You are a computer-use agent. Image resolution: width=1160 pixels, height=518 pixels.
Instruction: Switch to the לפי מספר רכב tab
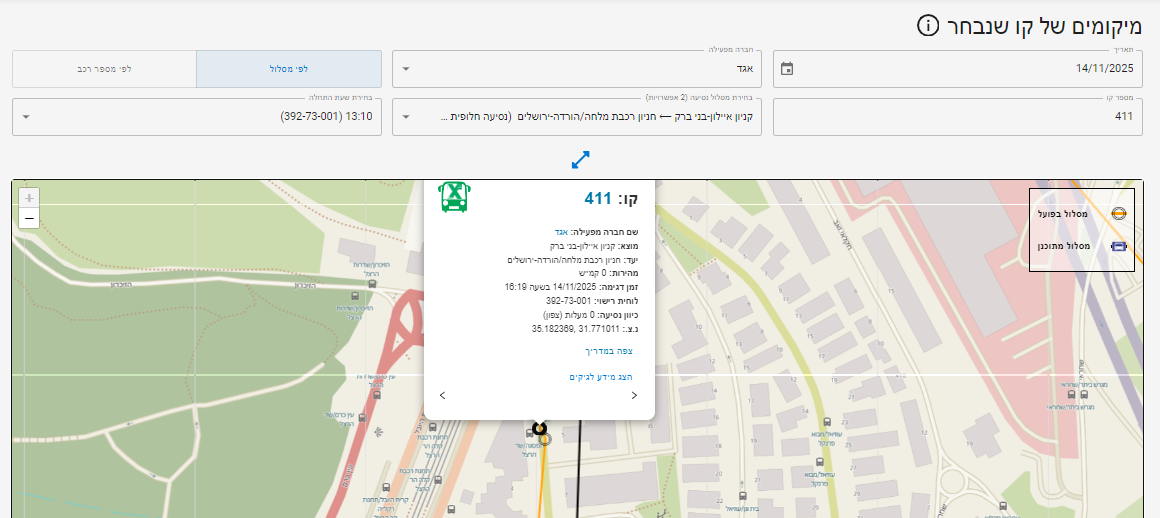pyautogui.click(x=104, y=69)
